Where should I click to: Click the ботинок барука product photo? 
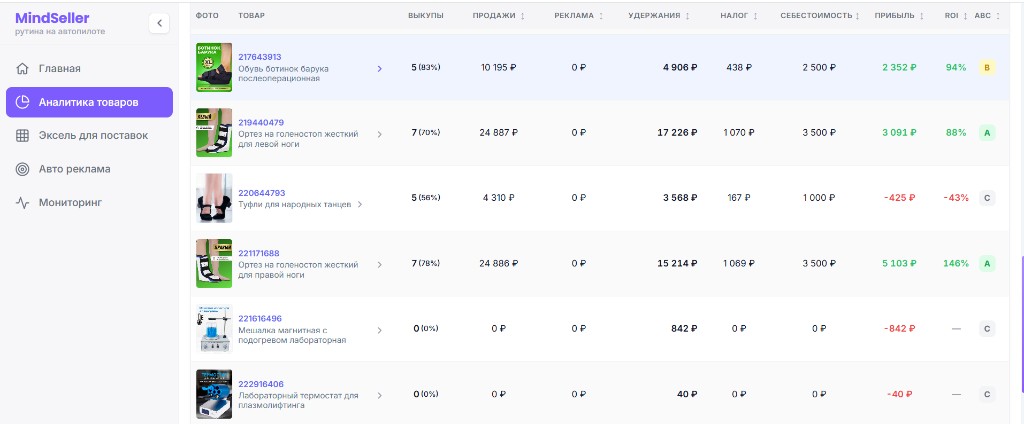point(214,67)
